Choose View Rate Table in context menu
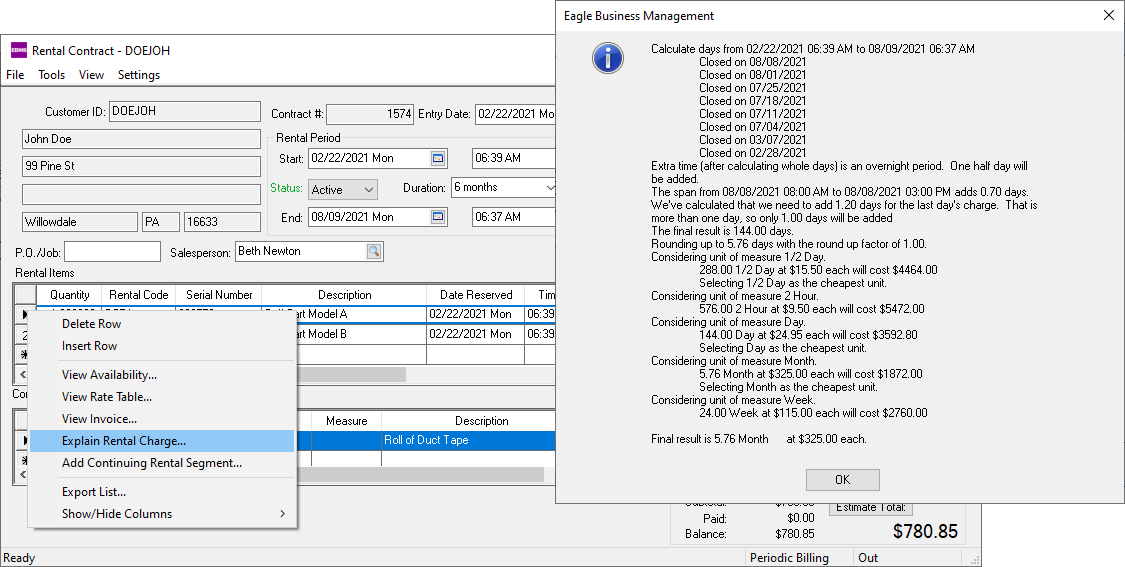Image resolution: width=1125 pixels, height=567 pixels. click(107, 397)
